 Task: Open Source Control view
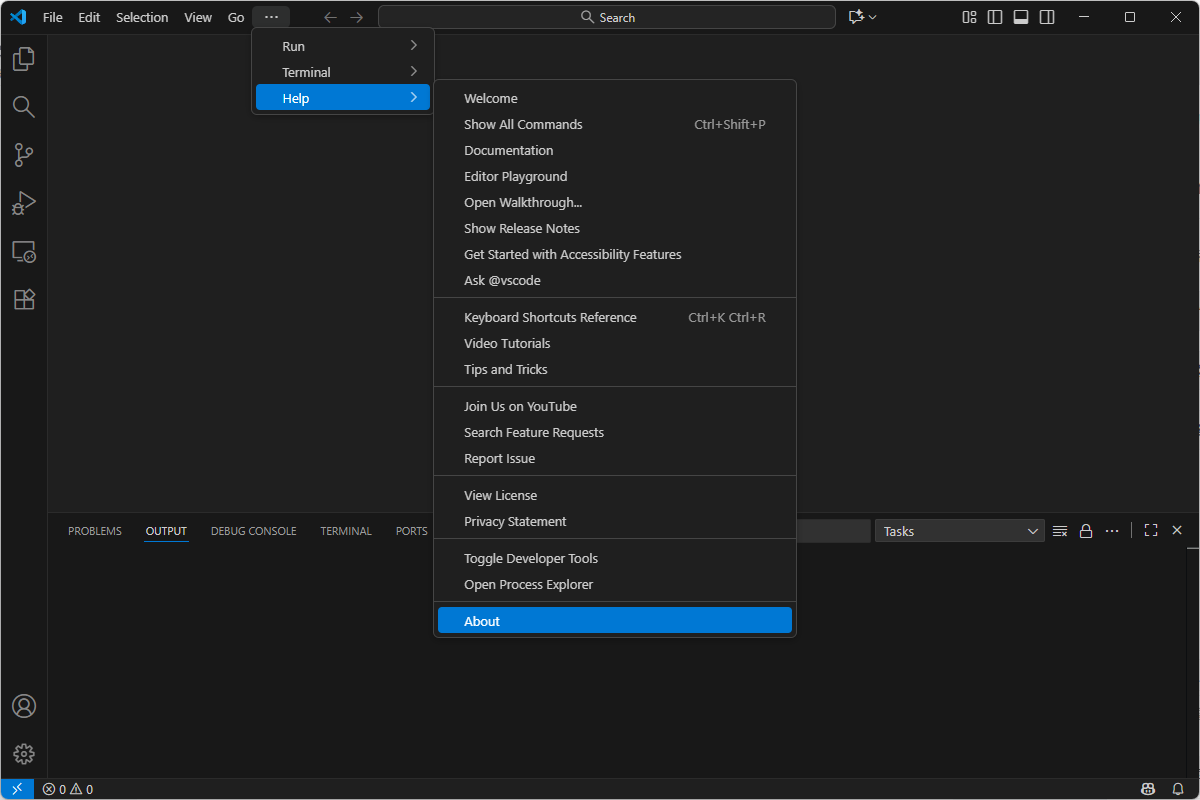24,155
